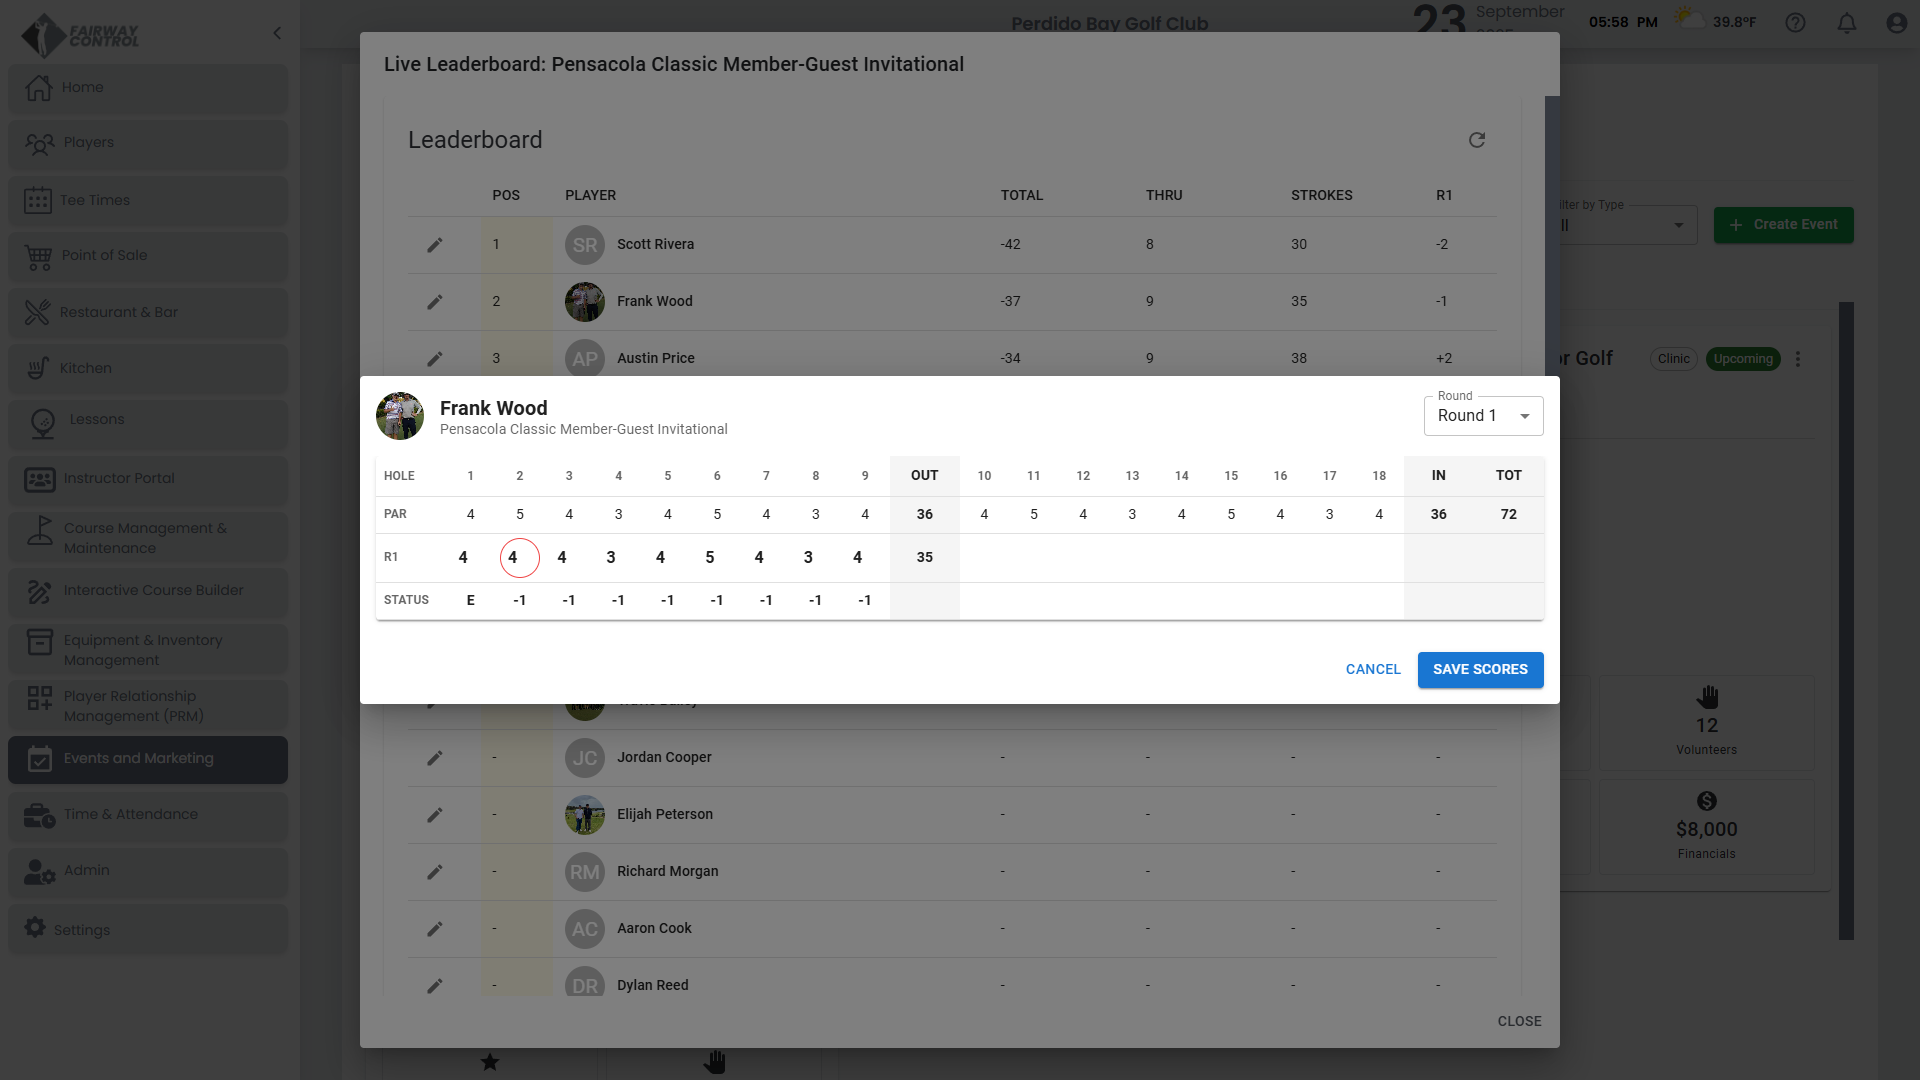Open the notifications bell
Image resolution: width=1920 pixels, height=1080 pixels.
1846,23
